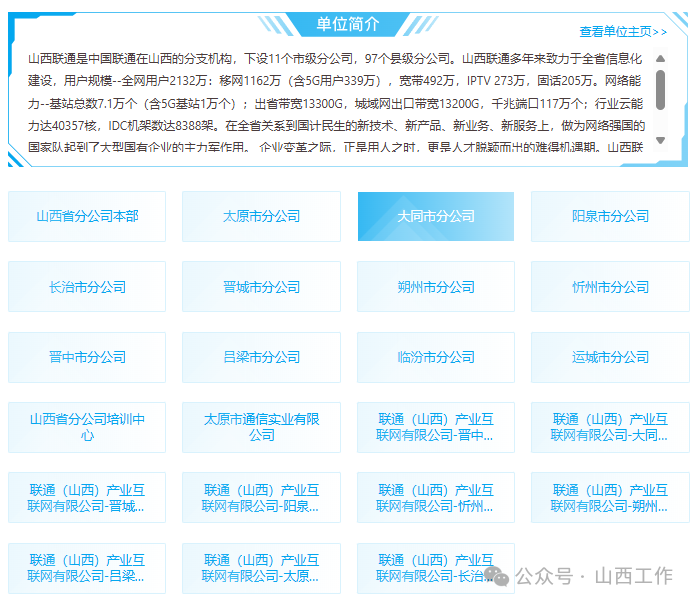Open the 查看单位主页>> link
This screenshot has height=604, width=695.
[623, 31]
